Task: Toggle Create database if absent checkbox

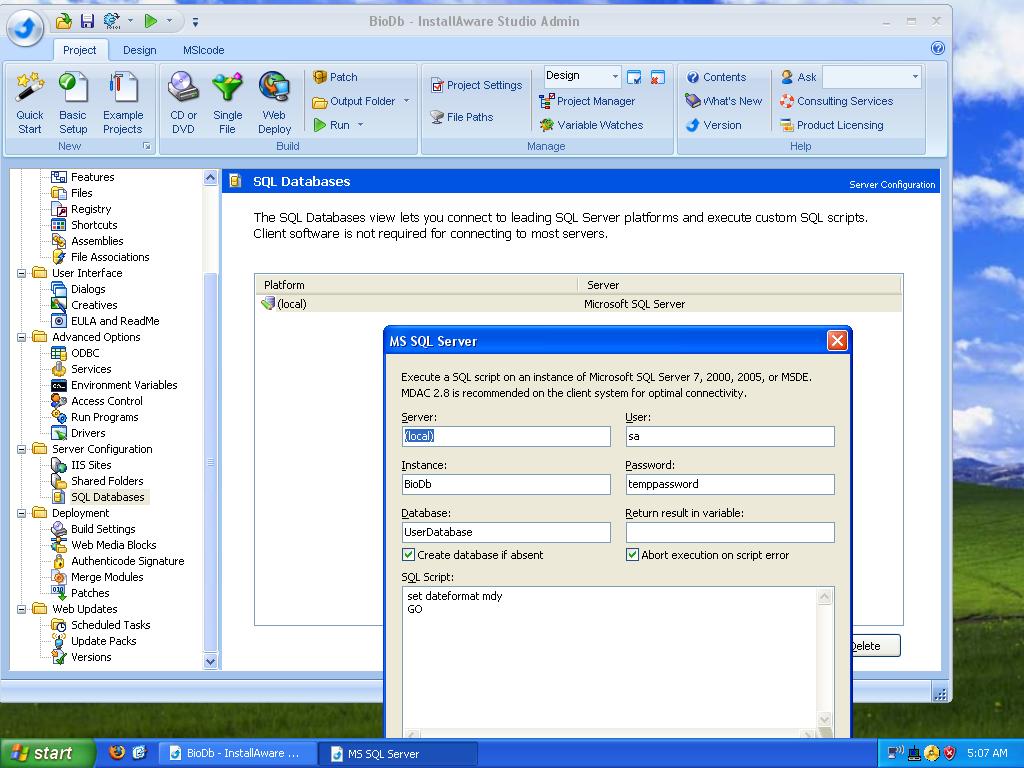Action: tap(408, 555)
